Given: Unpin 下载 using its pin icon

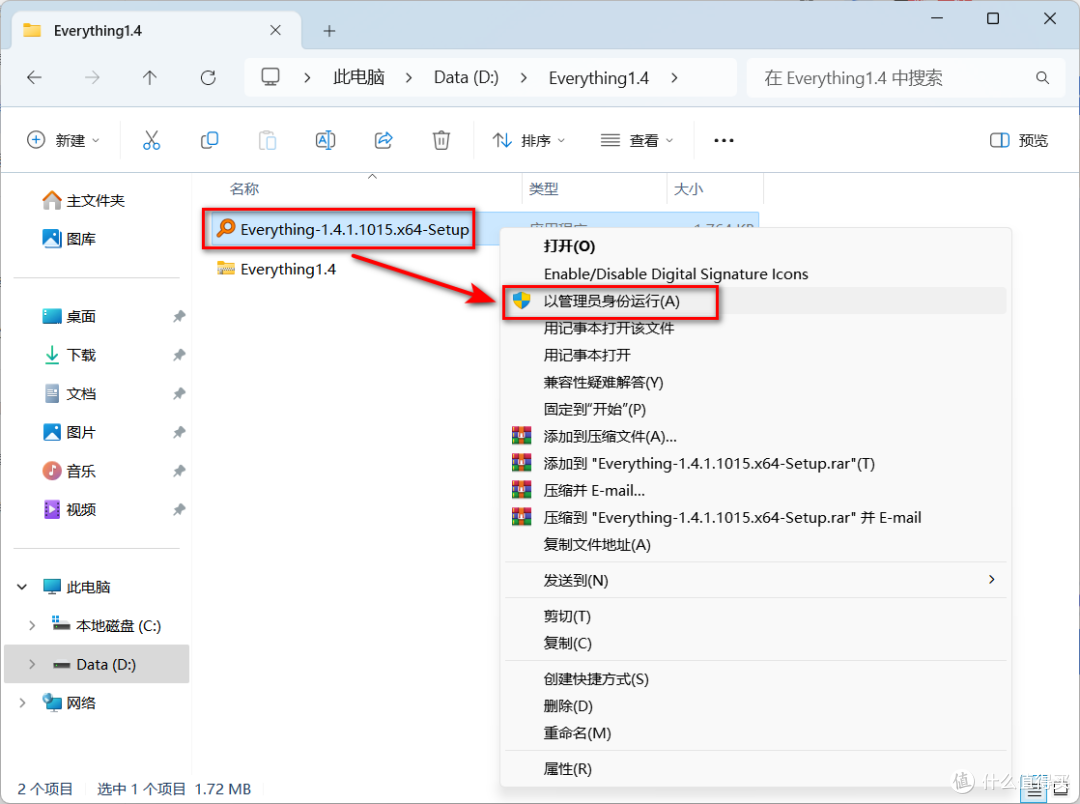Looking at the screenshot, I should [x=179, y=355].
